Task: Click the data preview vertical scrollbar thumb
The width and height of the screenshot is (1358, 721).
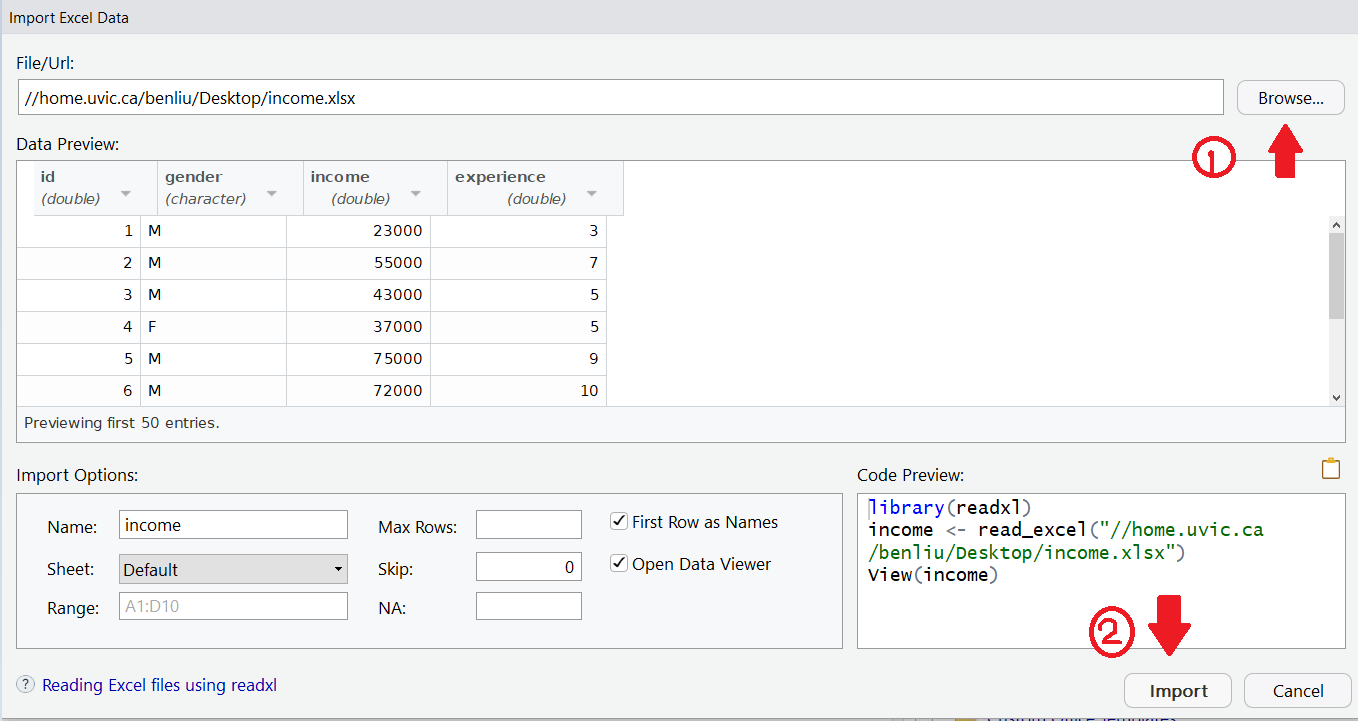Action: click(x=1336, y=276)
